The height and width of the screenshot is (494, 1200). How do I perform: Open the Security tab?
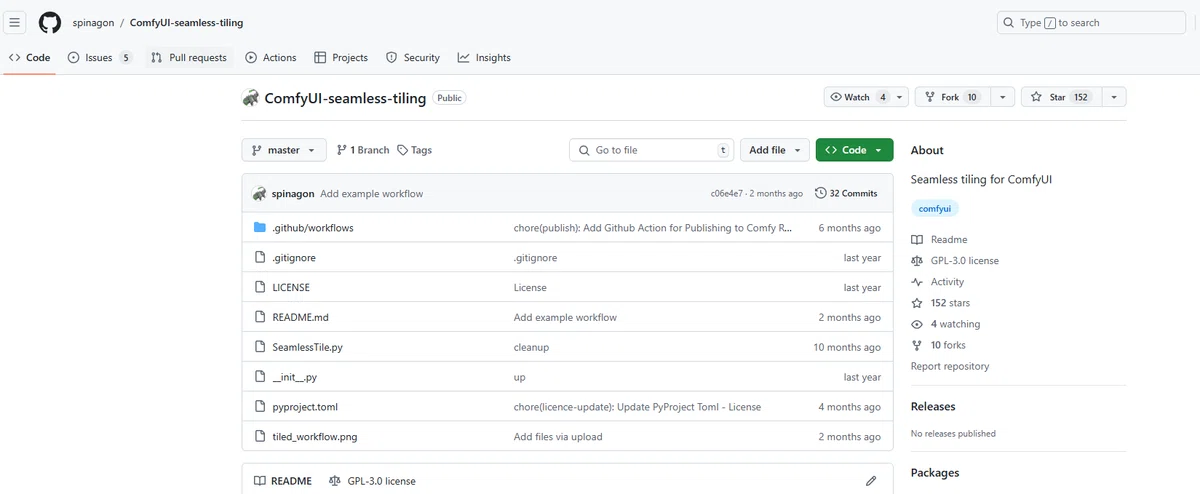[413, 57]
